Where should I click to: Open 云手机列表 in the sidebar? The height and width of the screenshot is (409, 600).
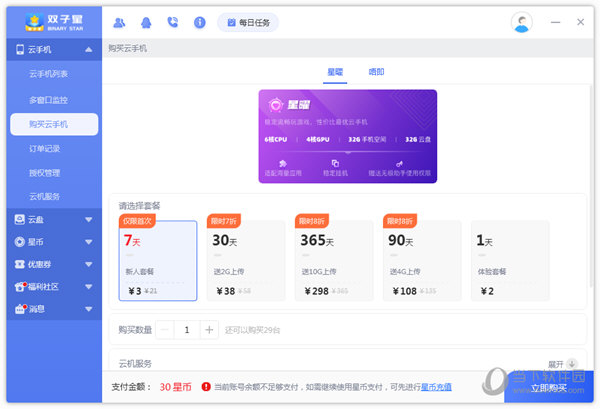49,74
